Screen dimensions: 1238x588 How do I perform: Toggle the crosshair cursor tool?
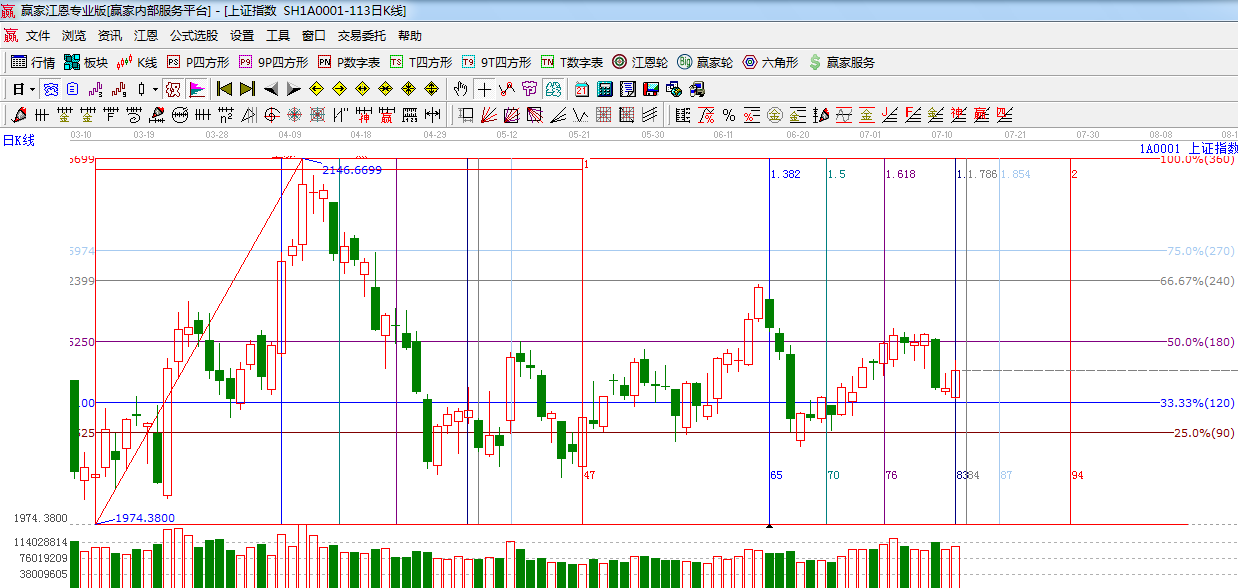[x=484, y=89]
